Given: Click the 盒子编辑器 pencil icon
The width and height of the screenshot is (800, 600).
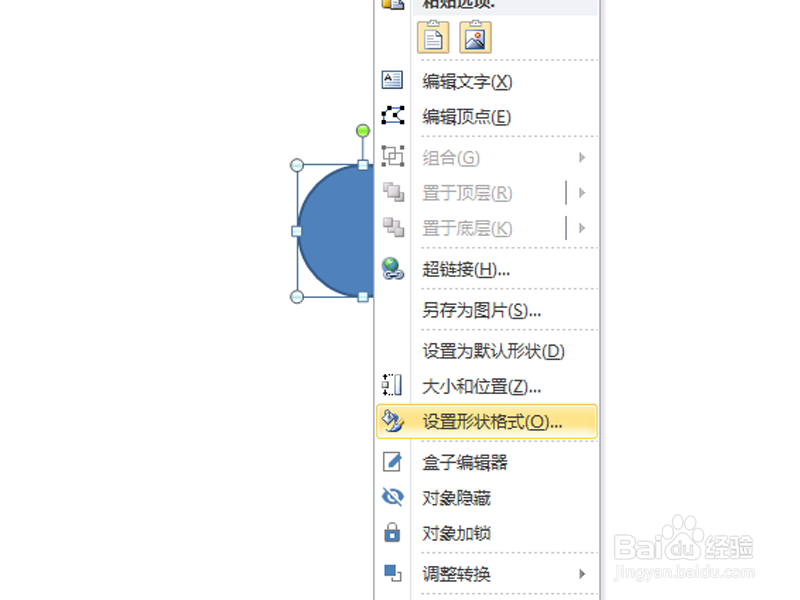Looking at the screenshot, I should (x=392, y=462).
